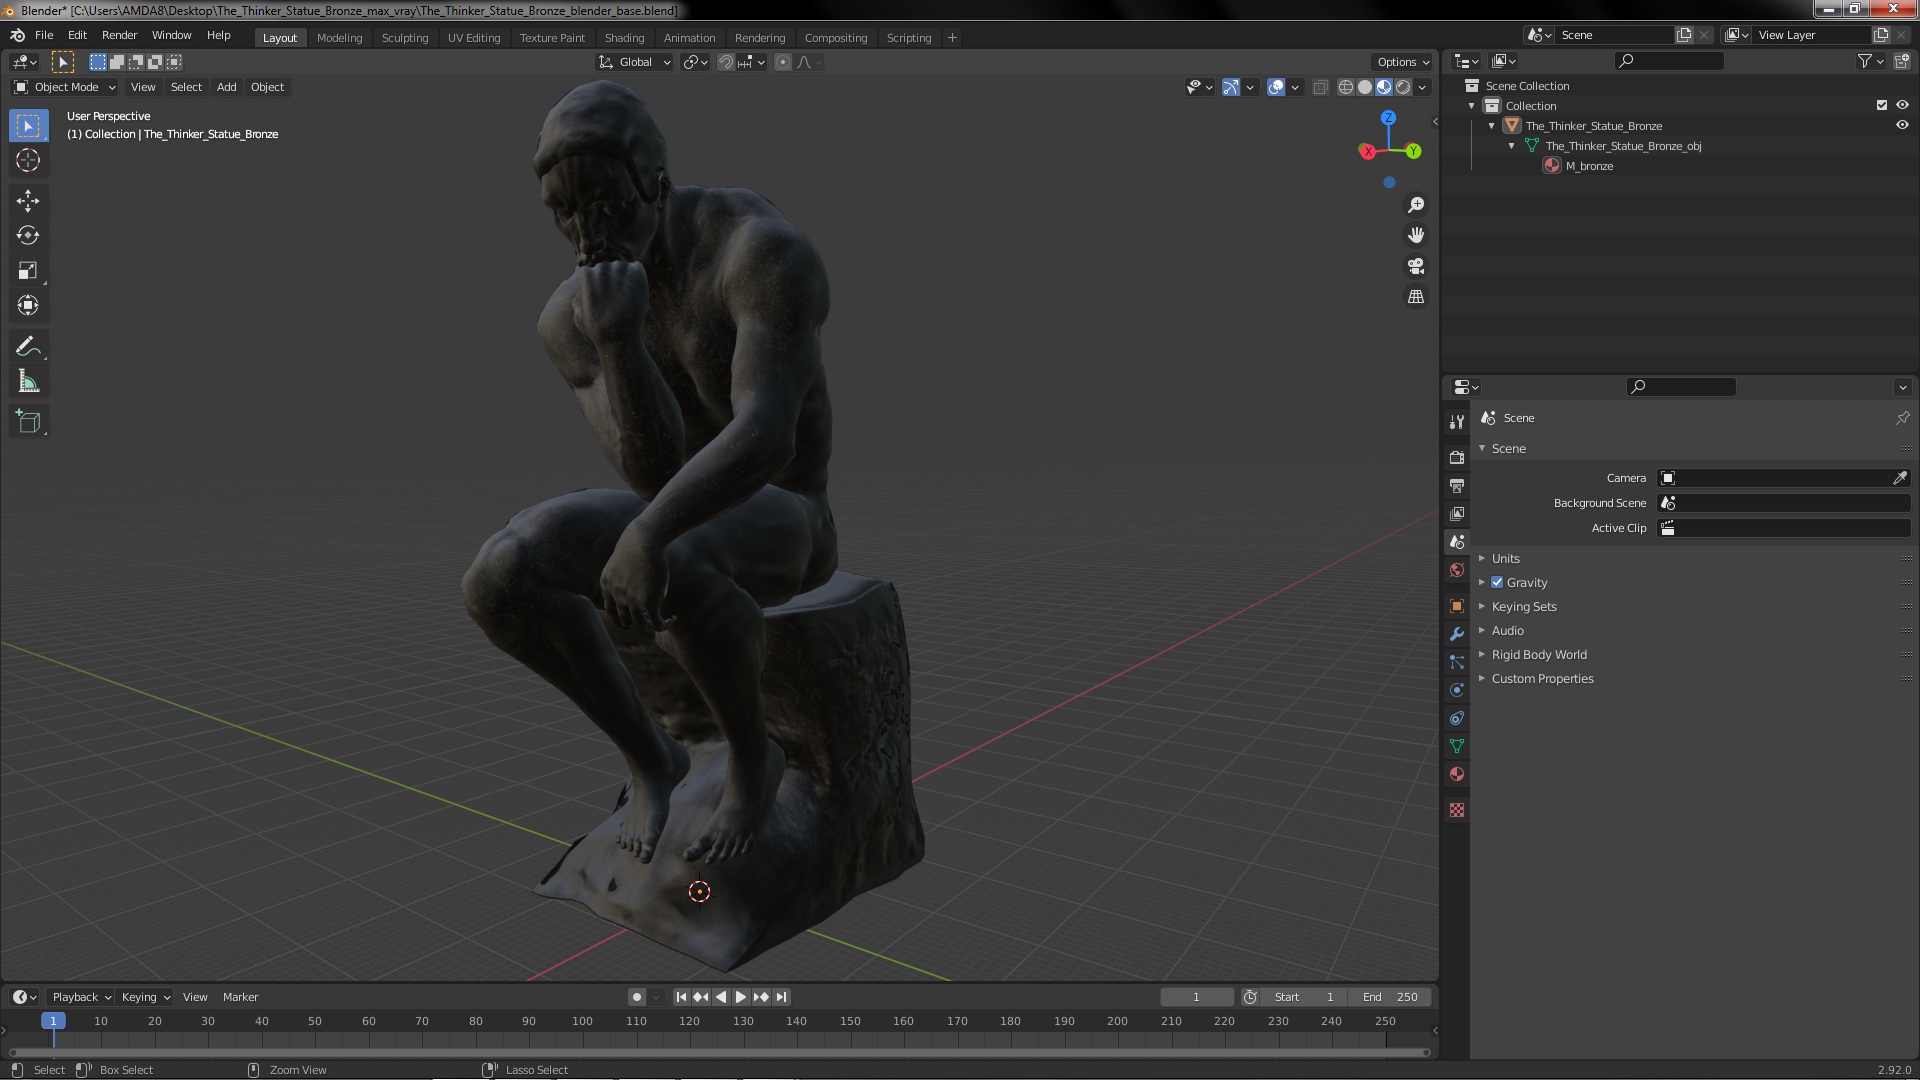Open the Texture properties checker tab
Viewport: 1920px width, 1080px height.
pos(1457,810)
